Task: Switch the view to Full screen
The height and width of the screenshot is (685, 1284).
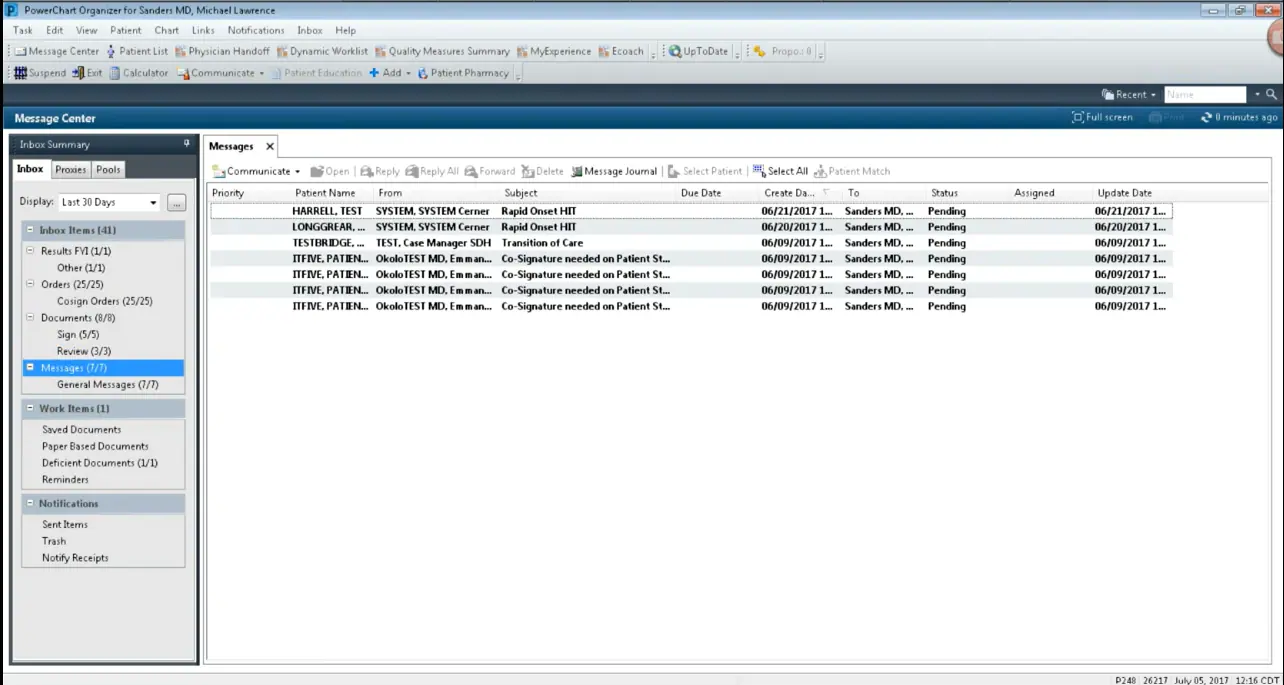Action: point(1101,117)
